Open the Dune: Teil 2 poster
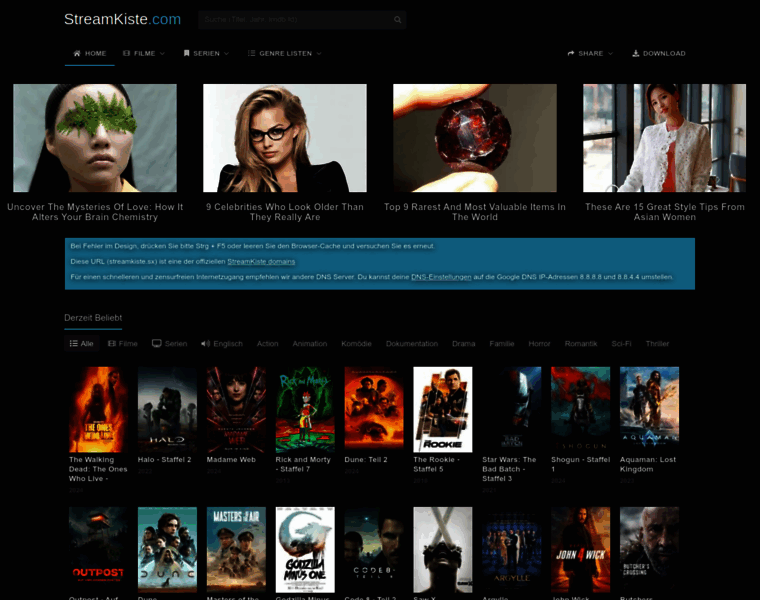Screen dimensions: 760x600 coord(374,408)
